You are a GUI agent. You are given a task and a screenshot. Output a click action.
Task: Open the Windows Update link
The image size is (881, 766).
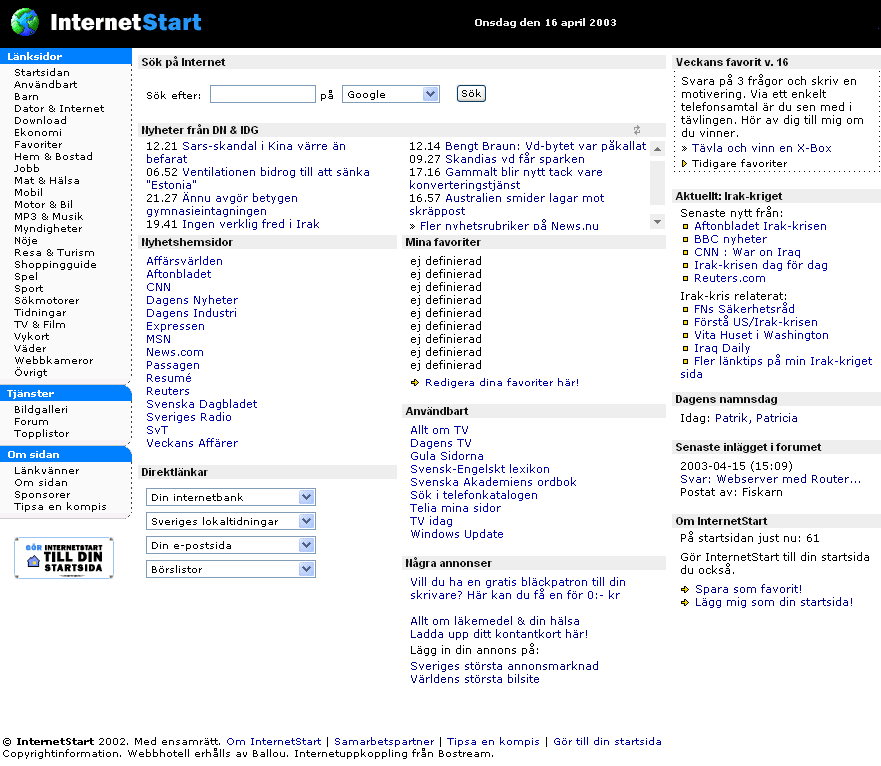457,534
